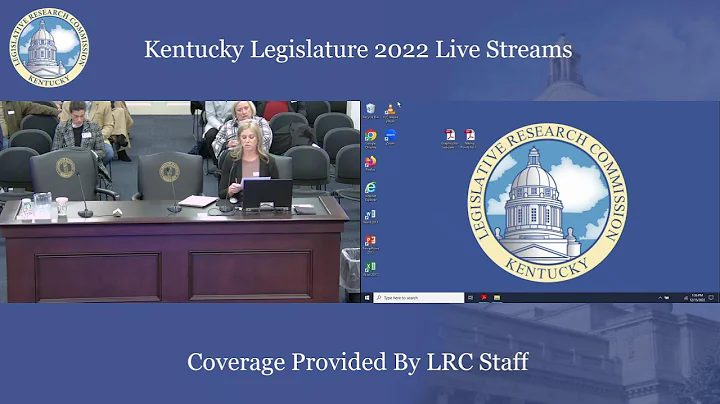Click the taskbar search box
The width and height of the screenshot is (720, 404).
pos(419,298)
